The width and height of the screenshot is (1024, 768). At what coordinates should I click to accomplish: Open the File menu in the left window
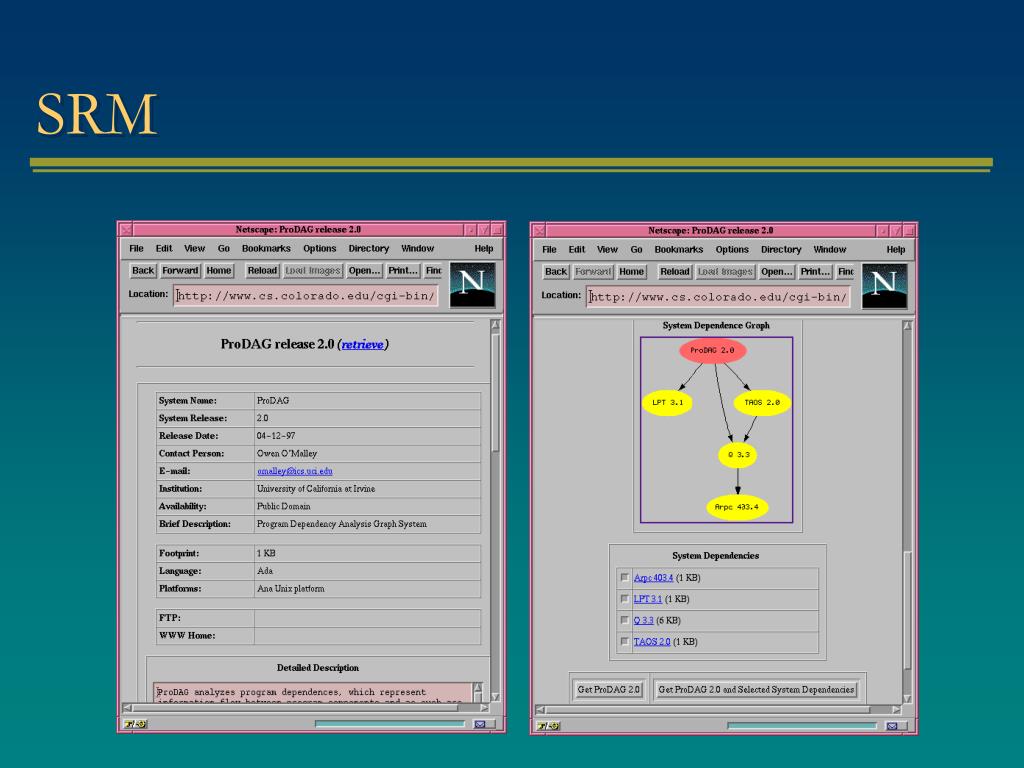(x=136, y=248)
